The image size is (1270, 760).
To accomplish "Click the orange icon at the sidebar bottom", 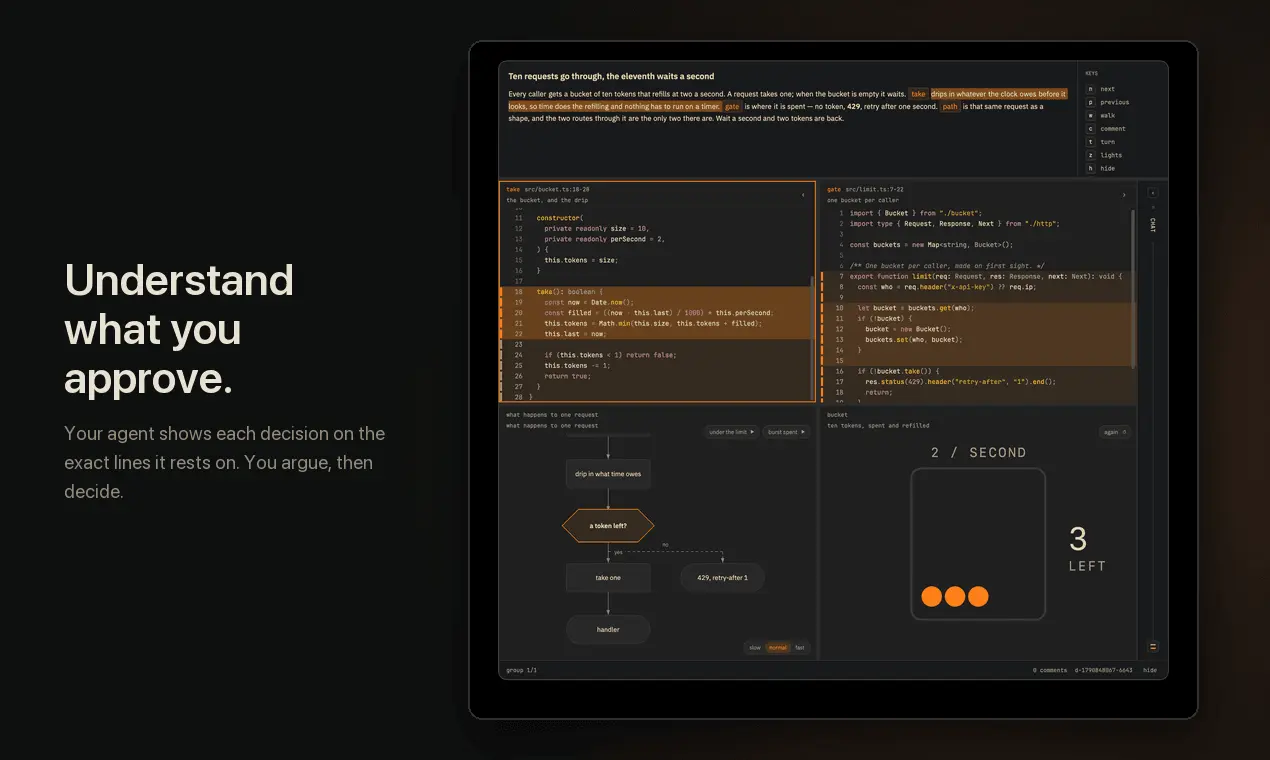I will (1152, 647).
